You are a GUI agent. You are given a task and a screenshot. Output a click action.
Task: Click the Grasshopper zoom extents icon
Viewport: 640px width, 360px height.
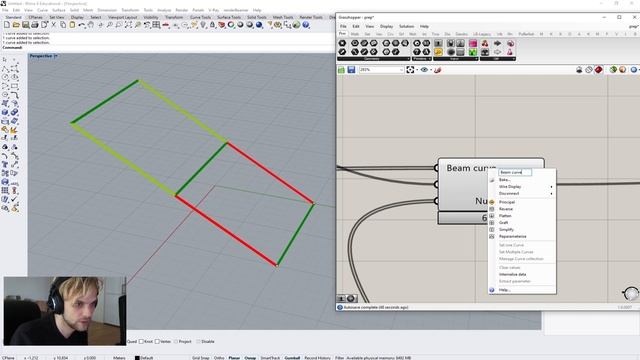pyautogui.click(x=410, y=70)
